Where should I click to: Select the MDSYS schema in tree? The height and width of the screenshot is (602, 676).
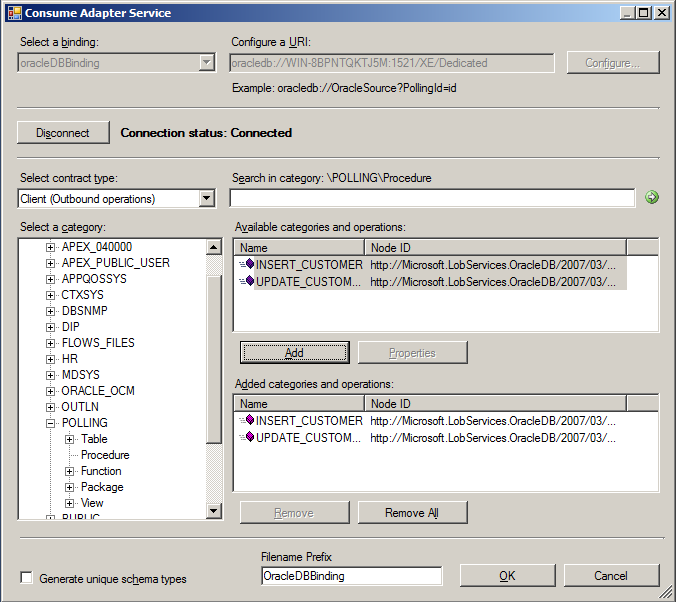(81, 375)
